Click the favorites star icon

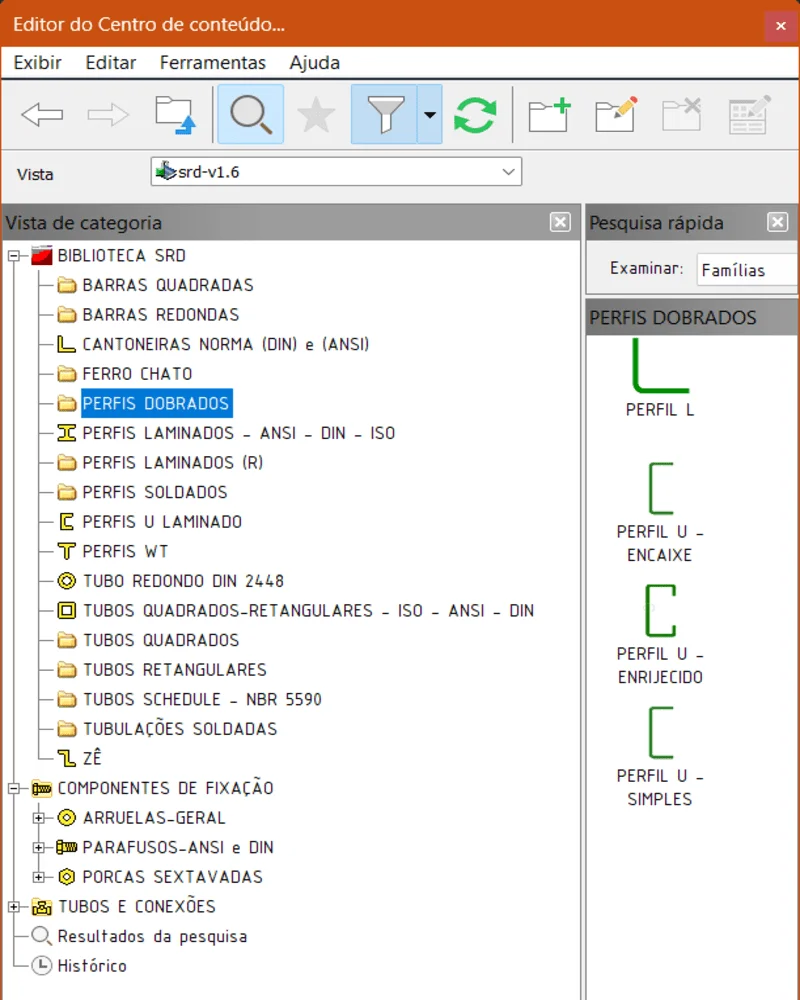(x=316, y=115)
